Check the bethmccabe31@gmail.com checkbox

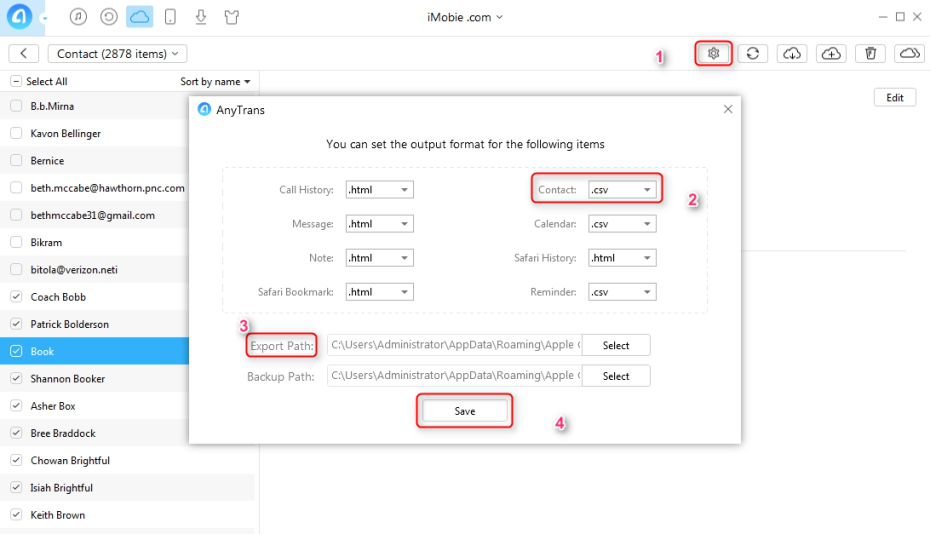(x=16, y=215)
